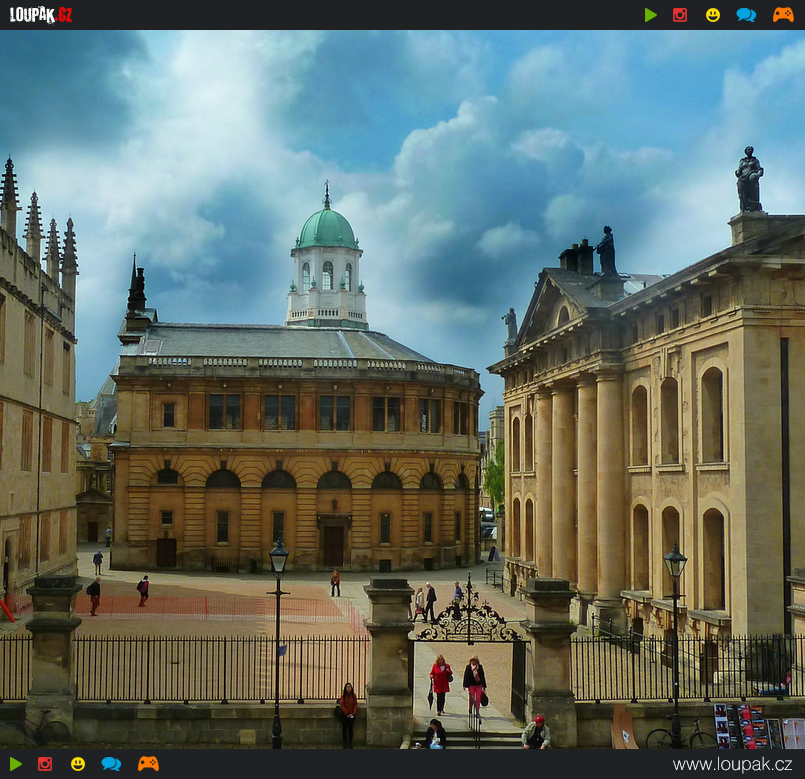Open the blue chat bubbles in bottom bar
805x779 pixels.
click(111, 764)
